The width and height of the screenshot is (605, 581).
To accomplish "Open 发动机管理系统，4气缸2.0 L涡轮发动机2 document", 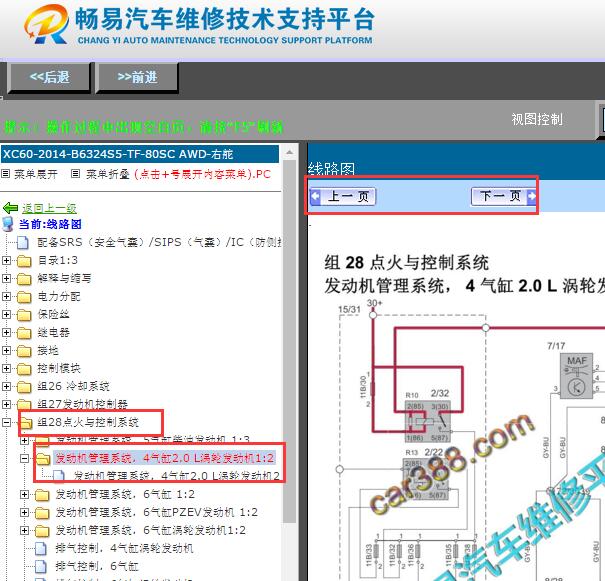I will [177, 476].
